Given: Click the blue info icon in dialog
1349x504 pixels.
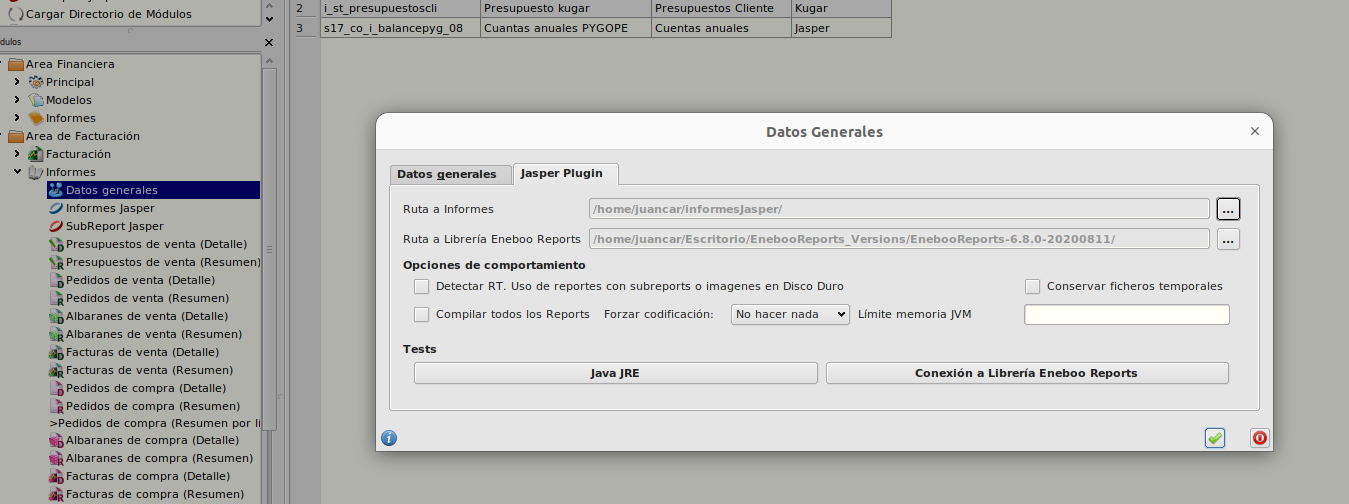Looking at the screenshot, I should pos(390,438).
